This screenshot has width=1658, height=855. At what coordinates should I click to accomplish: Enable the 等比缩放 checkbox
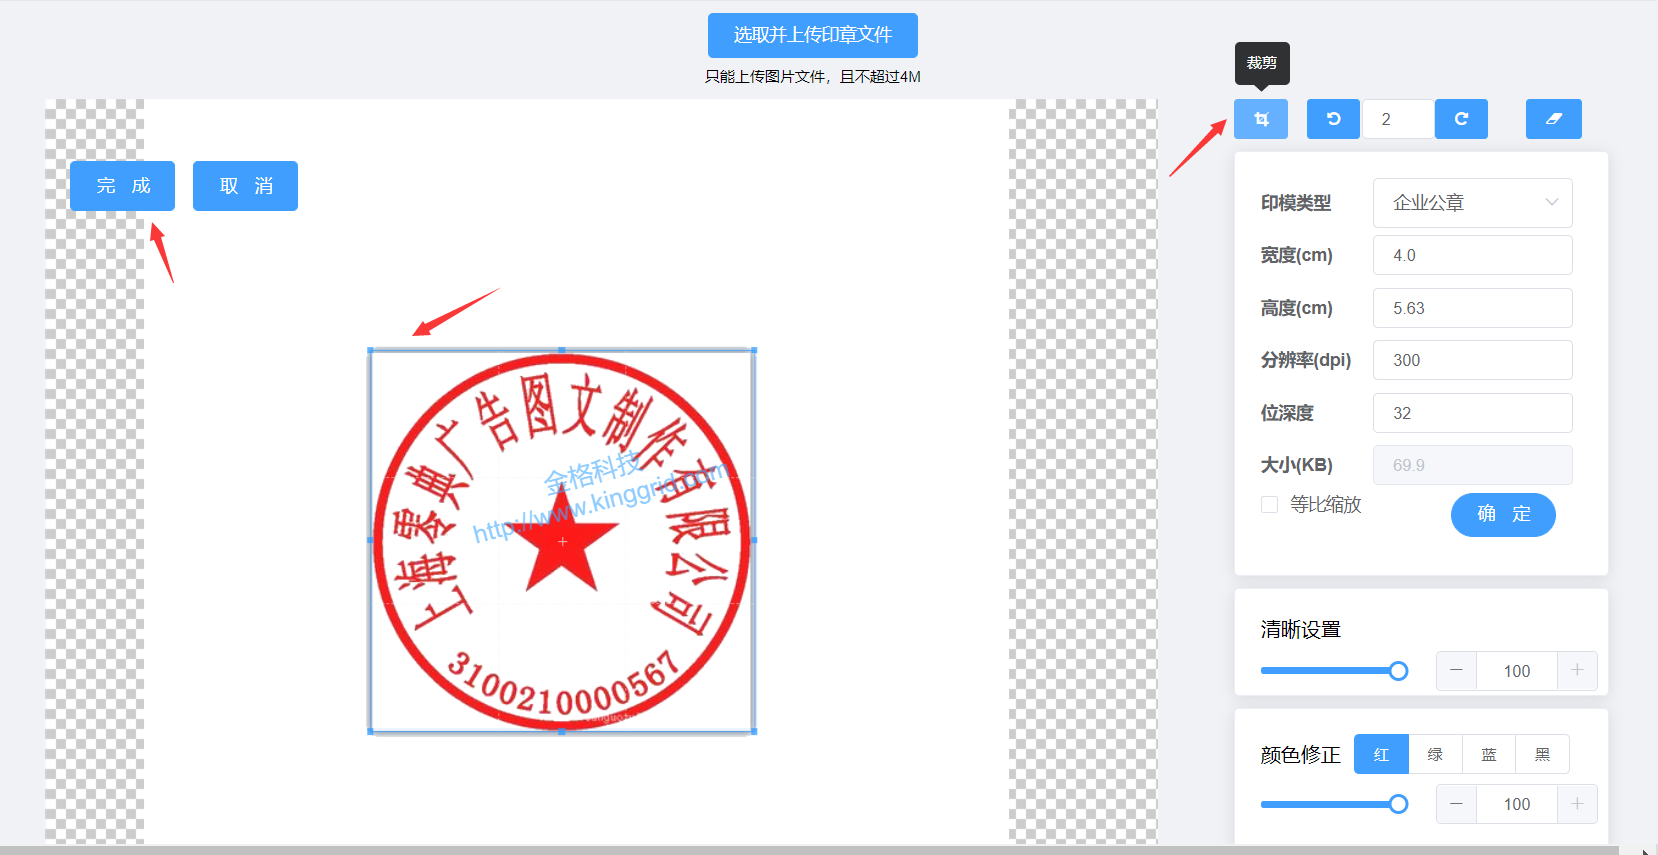(1270, 505)
